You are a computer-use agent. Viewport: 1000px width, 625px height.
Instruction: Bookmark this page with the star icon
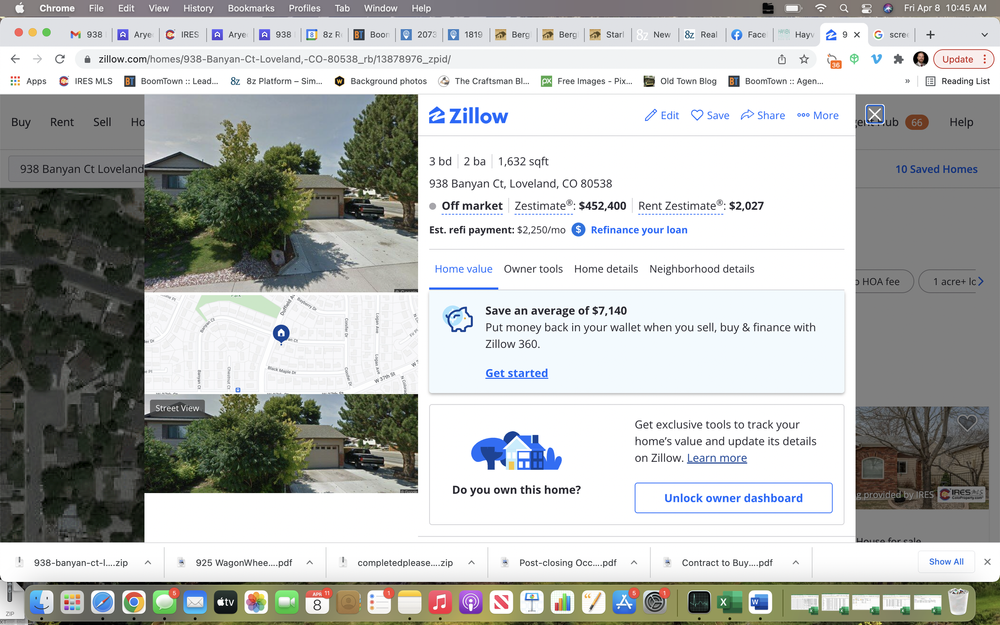804,59
